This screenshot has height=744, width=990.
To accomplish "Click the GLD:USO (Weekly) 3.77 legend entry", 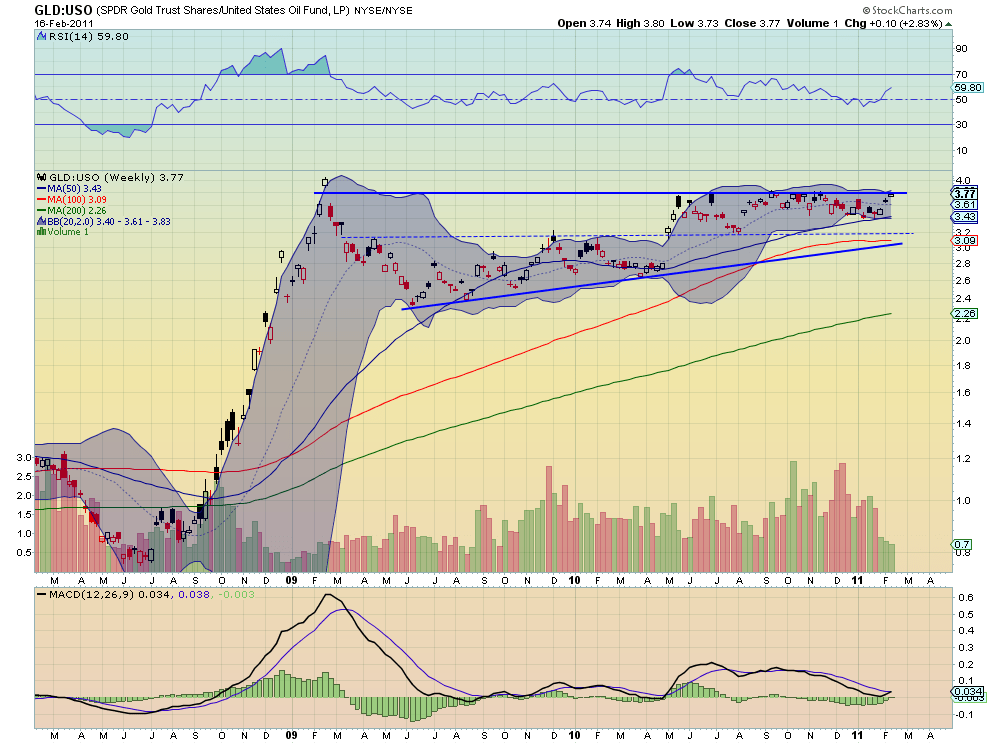I will click(x=116, y=177).
